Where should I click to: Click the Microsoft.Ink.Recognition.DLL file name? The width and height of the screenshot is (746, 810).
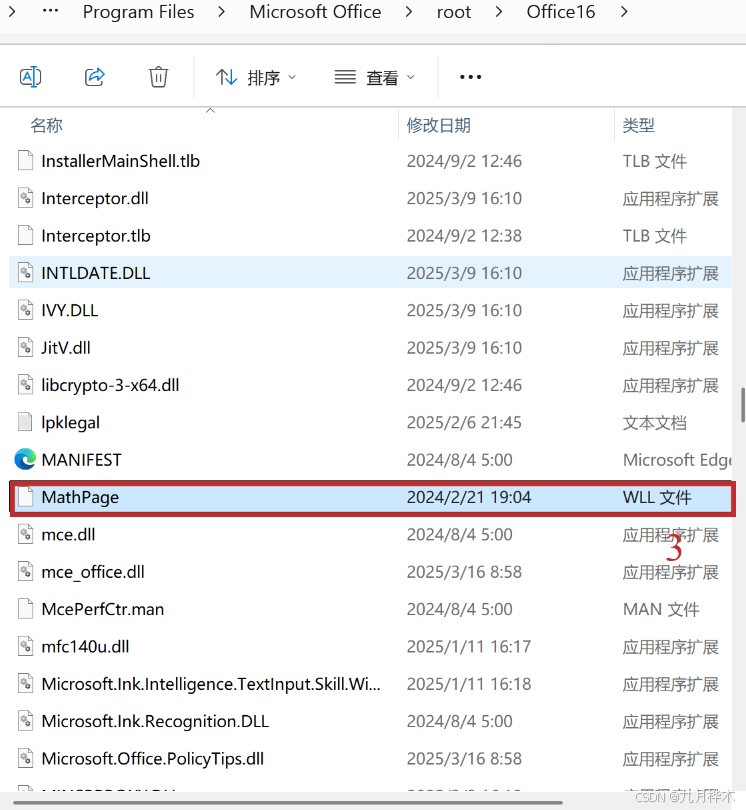[155, 721]
